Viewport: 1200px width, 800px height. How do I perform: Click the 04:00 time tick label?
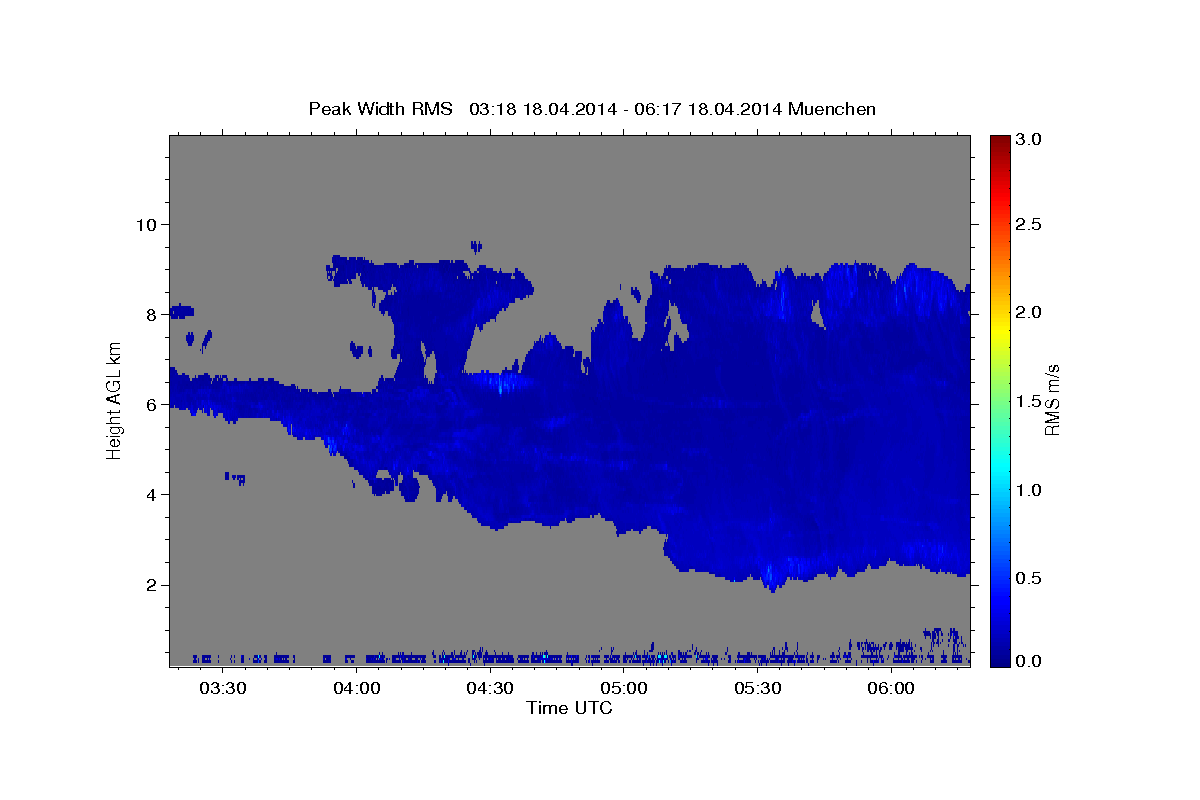356,689
